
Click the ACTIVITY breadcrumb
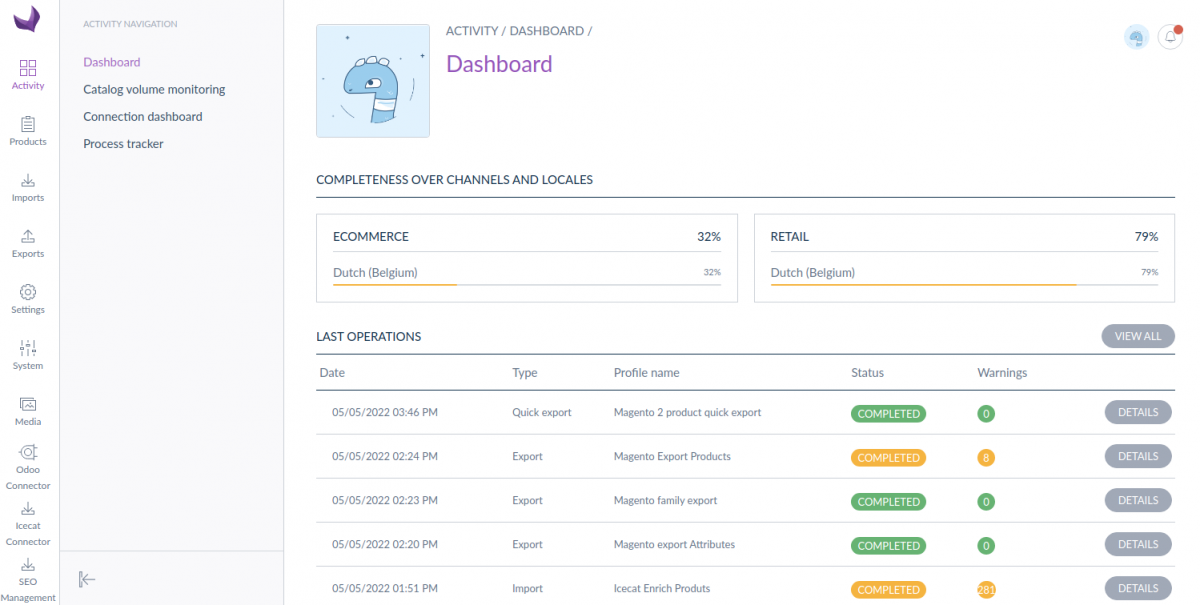[x=472, y=31]
